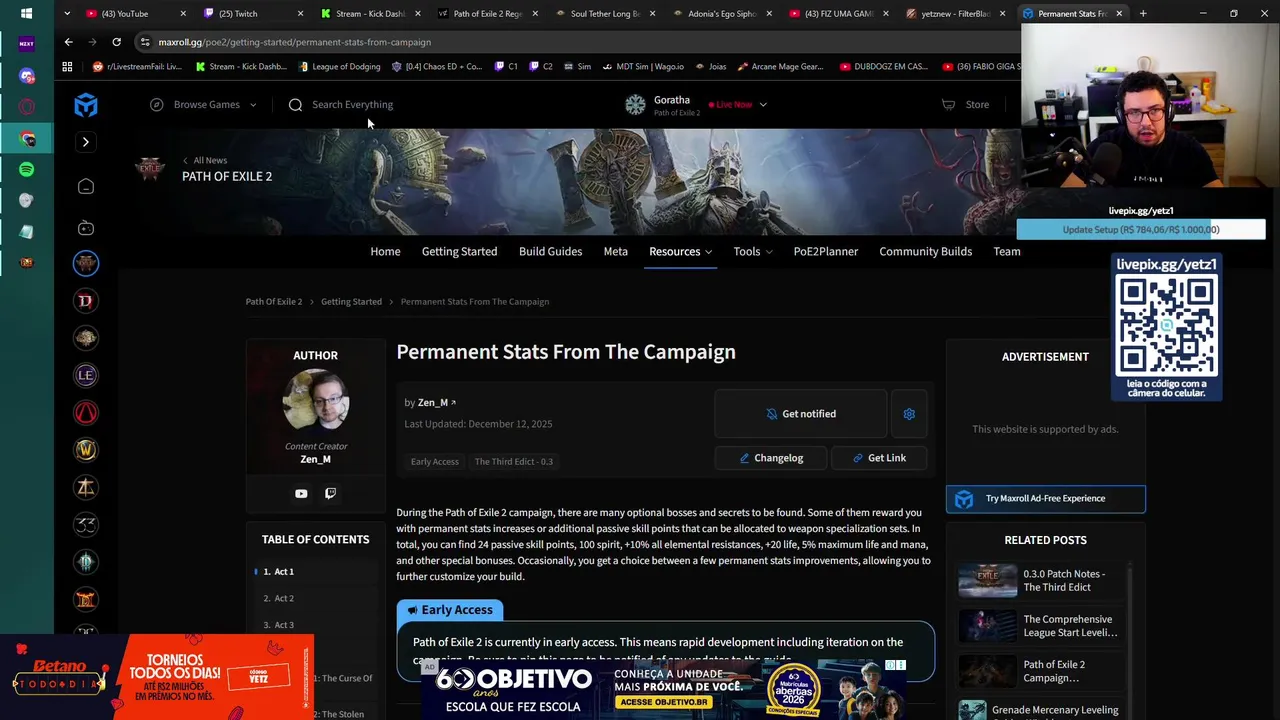Select the Diablo III sidebar icon
Screen dimensions: 1280x720
point(86,562)
